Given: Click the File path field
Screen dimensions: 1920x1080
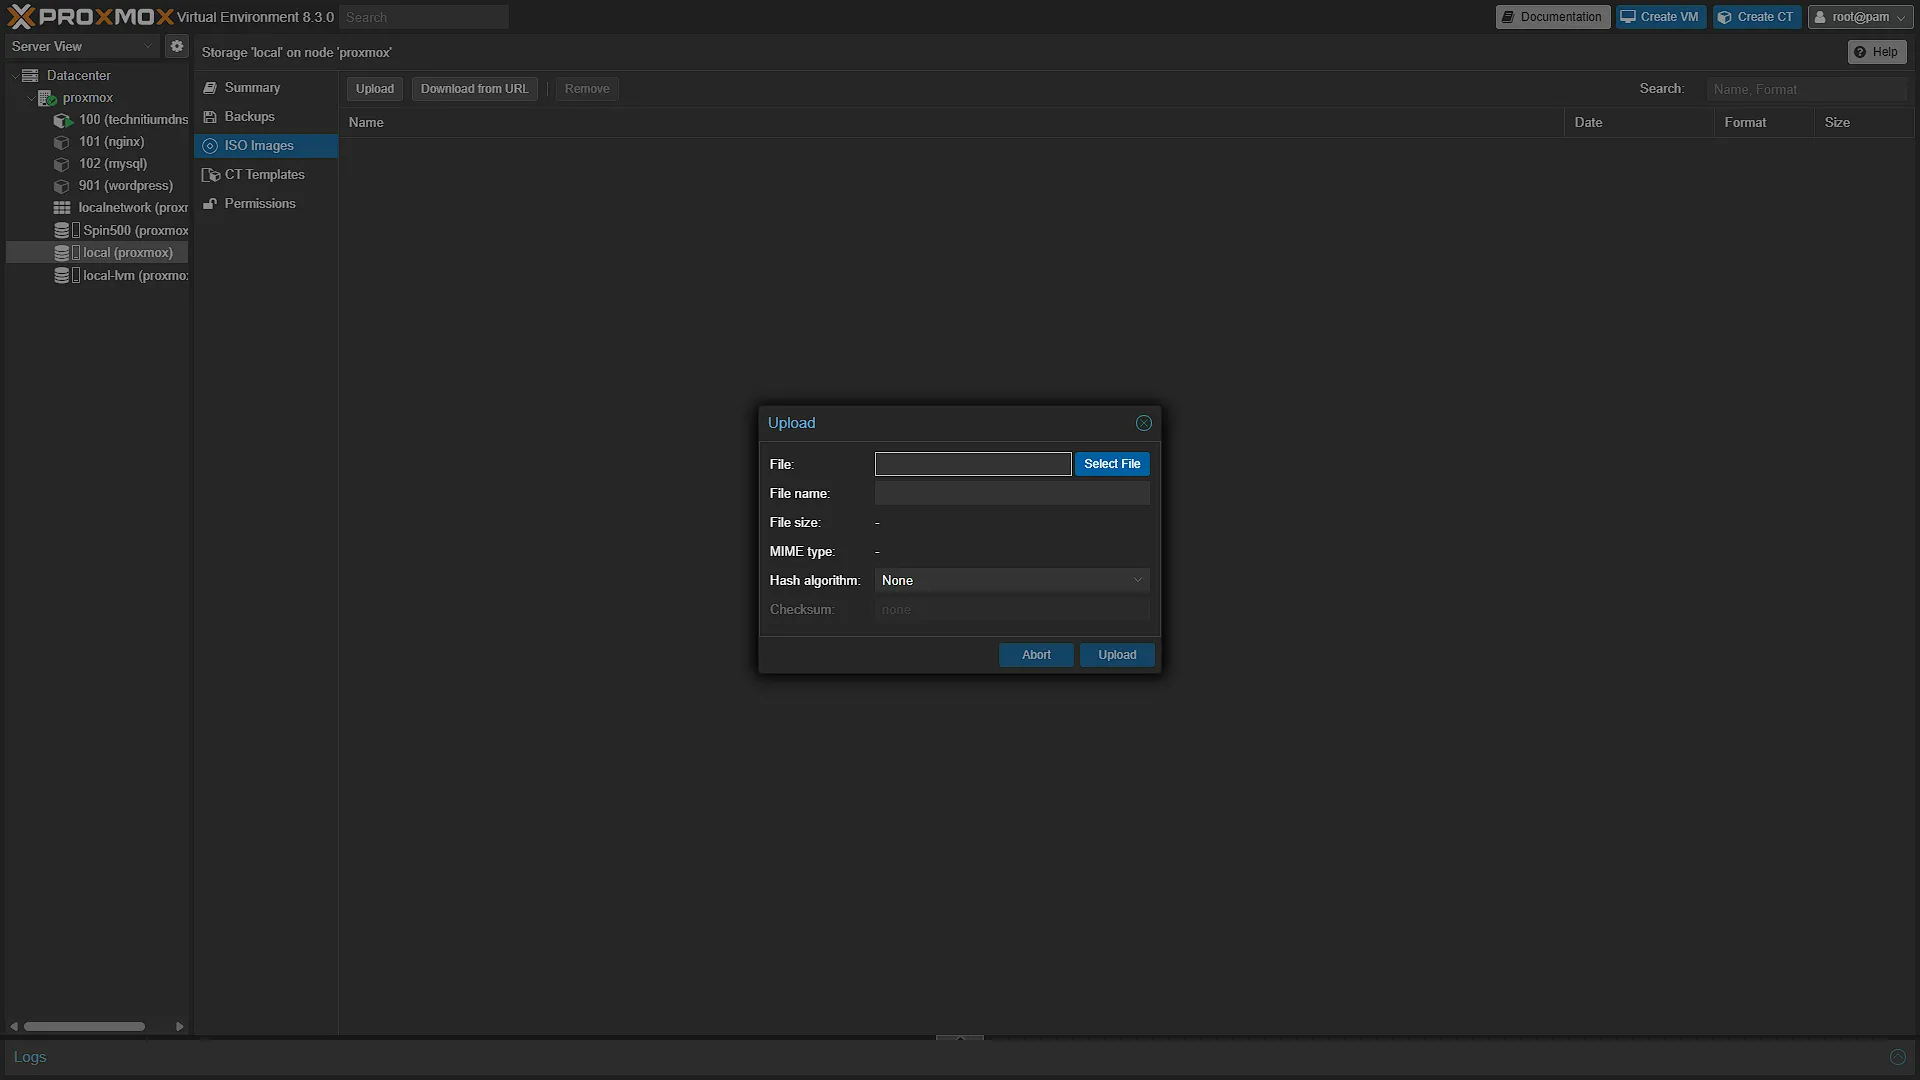Looking at the screenshot, I should (973, 464).
